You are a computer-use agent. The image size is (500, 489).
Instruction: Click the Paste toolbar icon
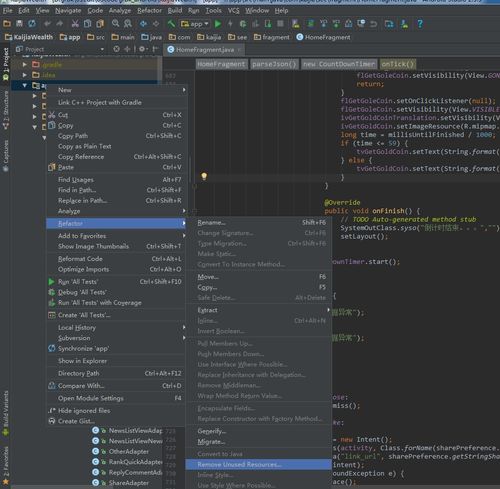pos(100,24)
